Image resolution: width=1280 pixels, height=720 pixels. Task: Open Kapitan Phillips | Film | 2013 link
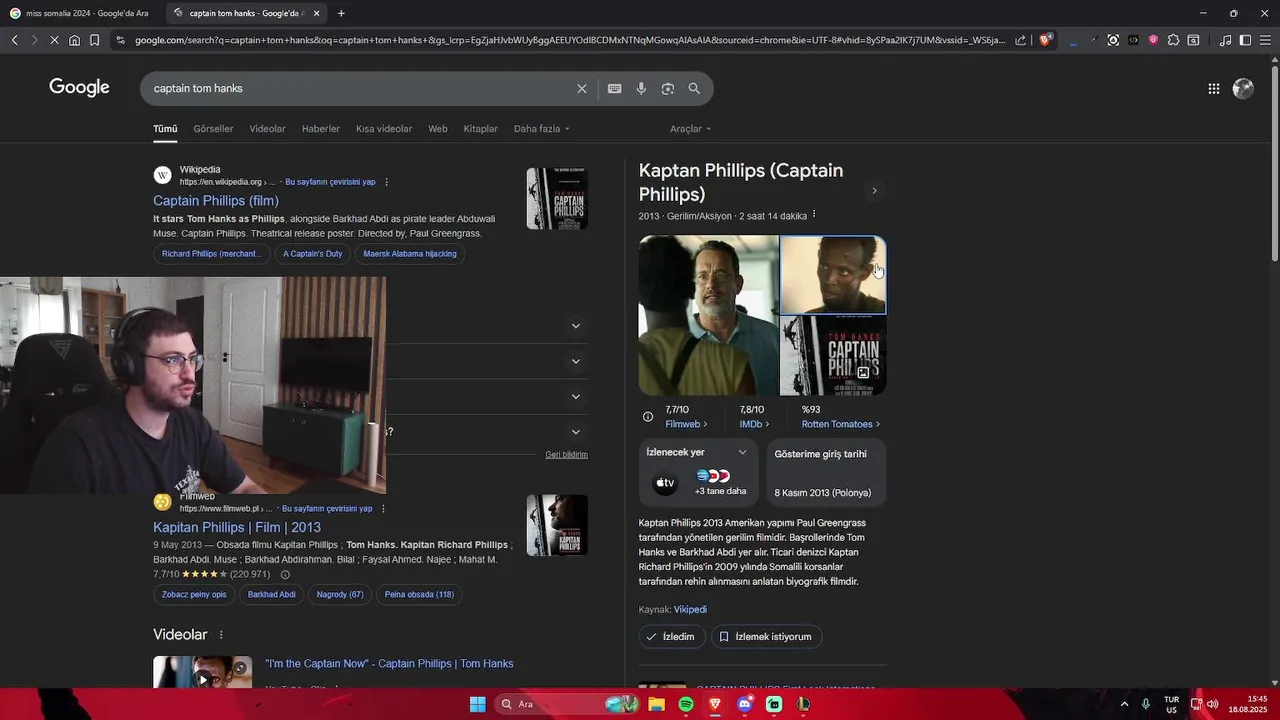tap(237, 527)
